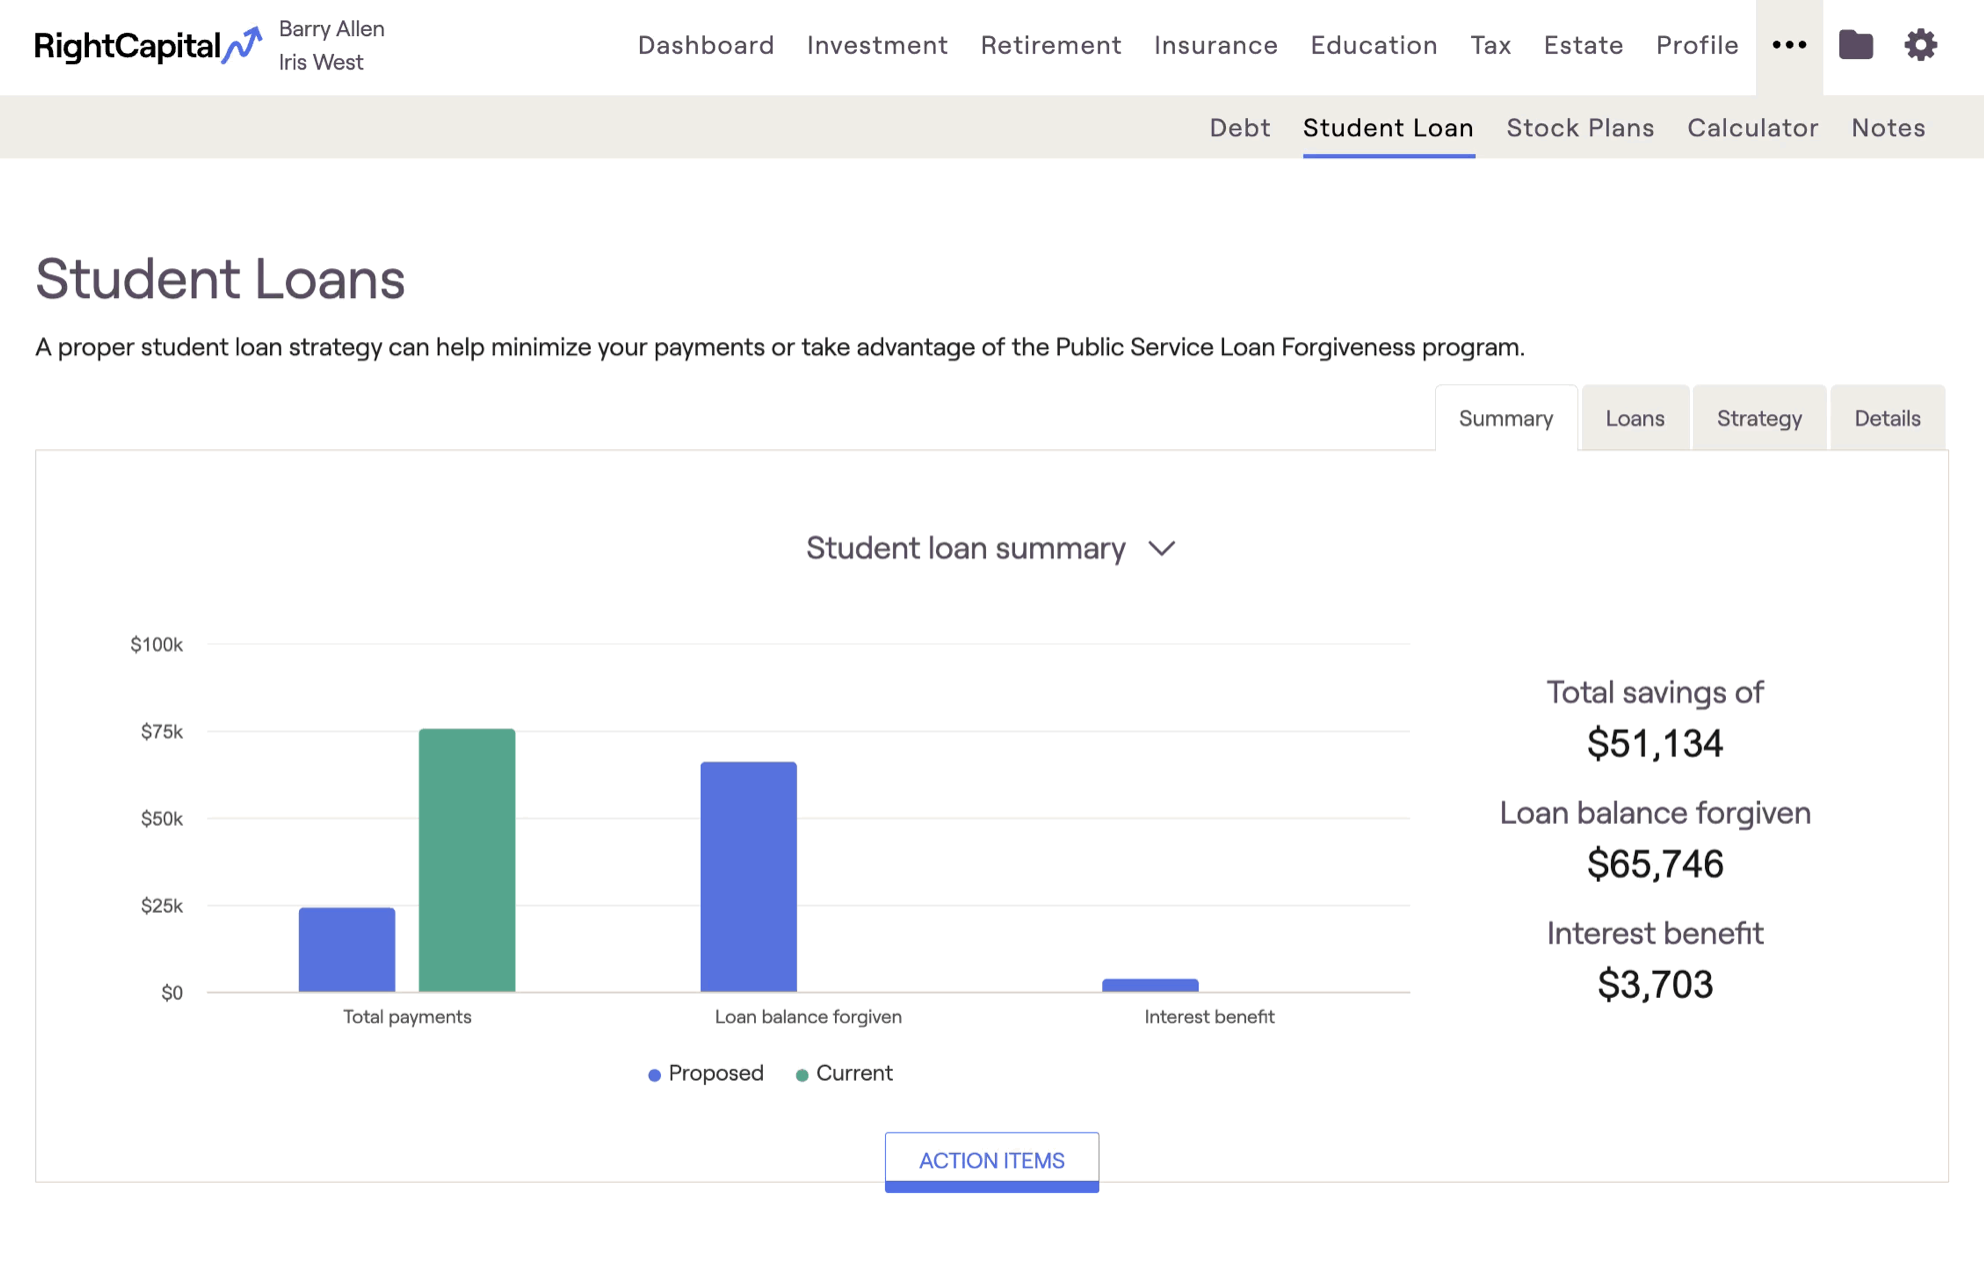Open the Tax menu
This screenshot has height=1265, width=1984.
(x=1491, y=45)
